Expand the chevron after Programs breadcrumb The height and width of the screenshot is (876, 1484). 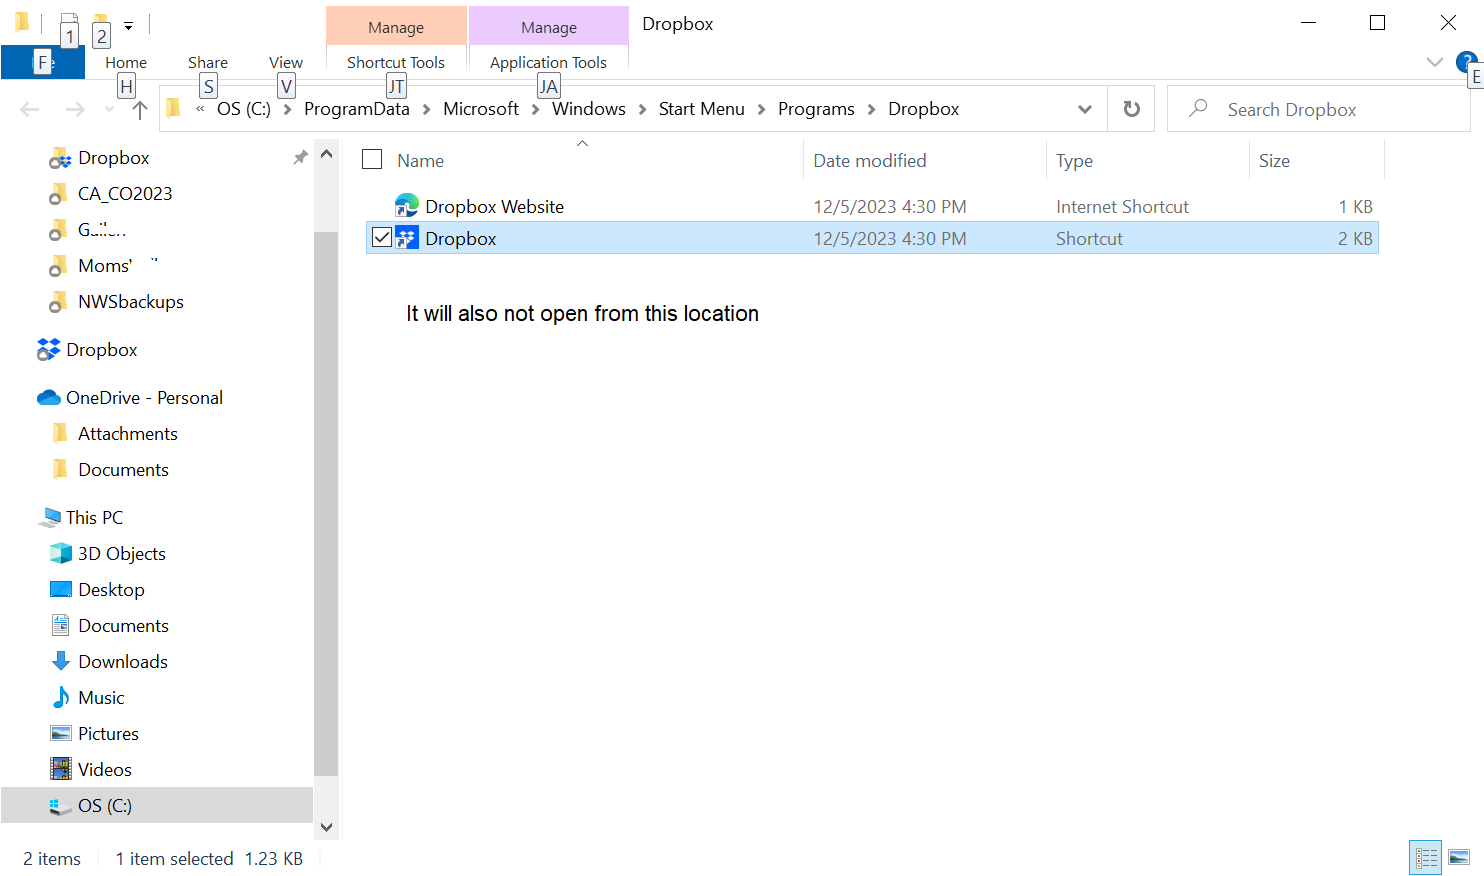[872, 109]
